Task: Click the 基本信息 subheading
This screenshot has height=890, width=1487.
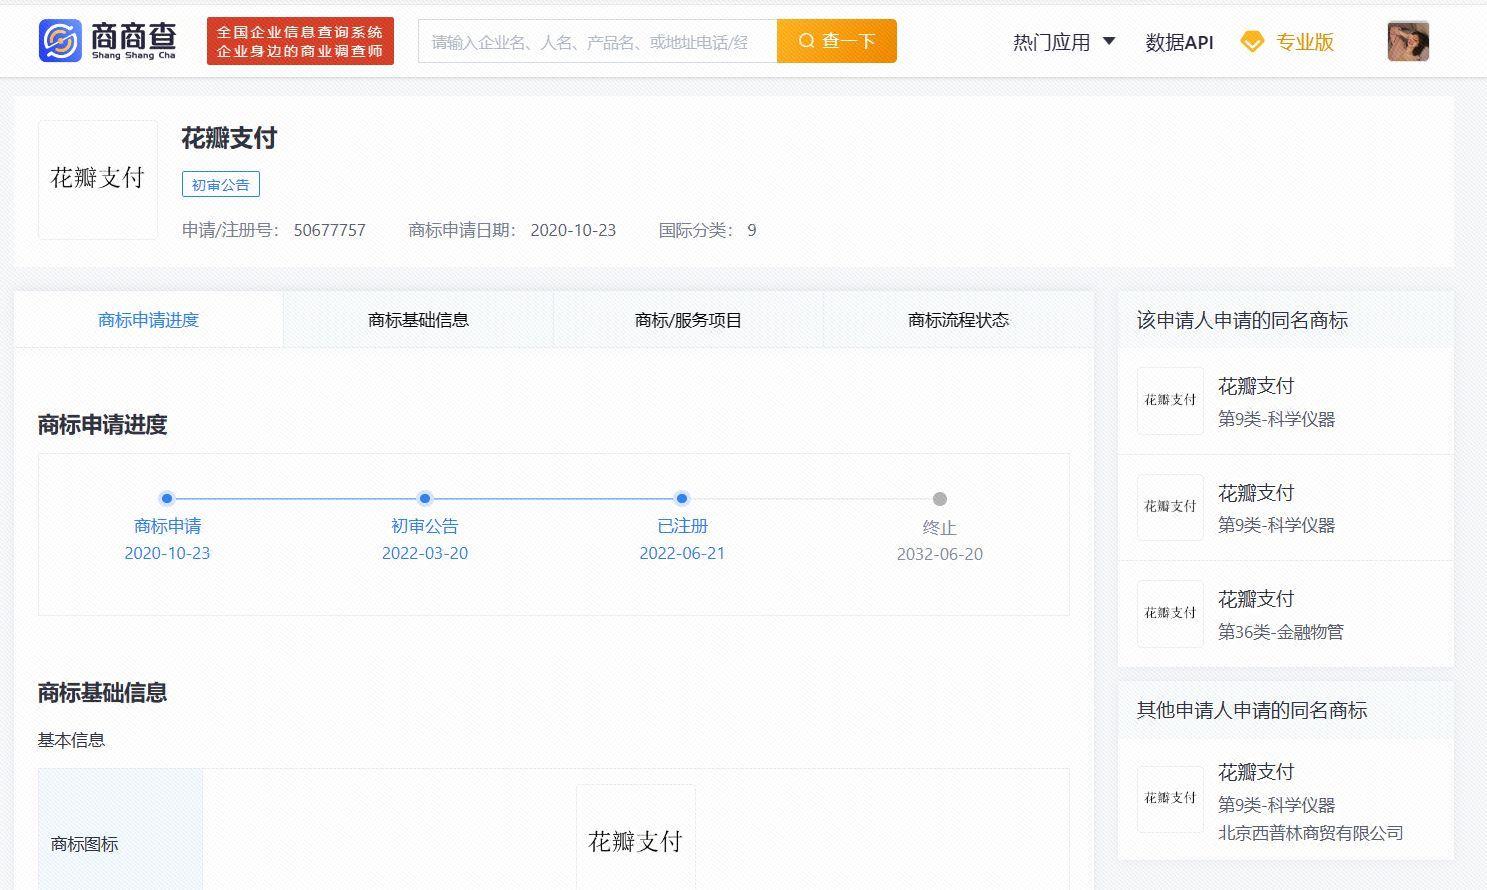Action: [x=71, y=741]
